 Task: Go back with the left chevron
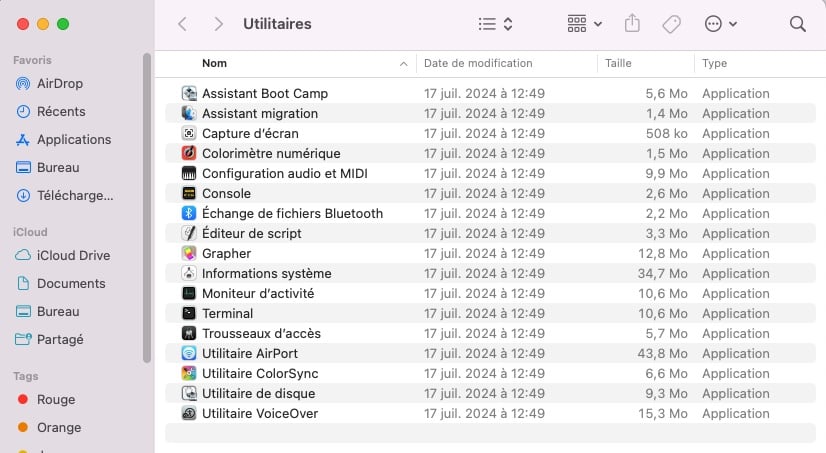coord(182,24)
